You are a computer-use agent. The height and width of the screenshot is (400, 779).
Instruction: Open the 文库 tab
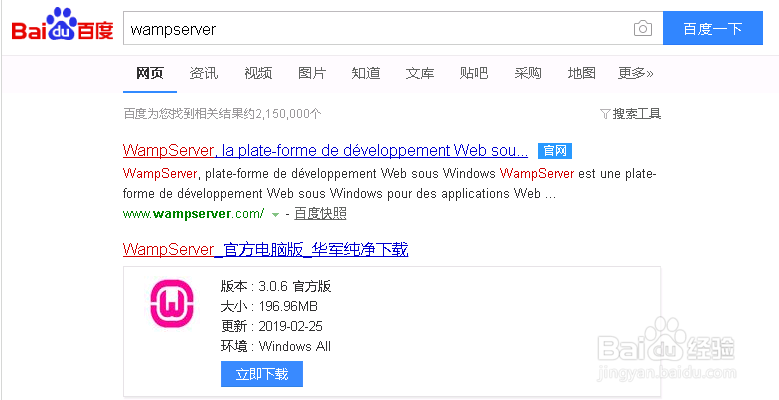[x=420, y=73]
